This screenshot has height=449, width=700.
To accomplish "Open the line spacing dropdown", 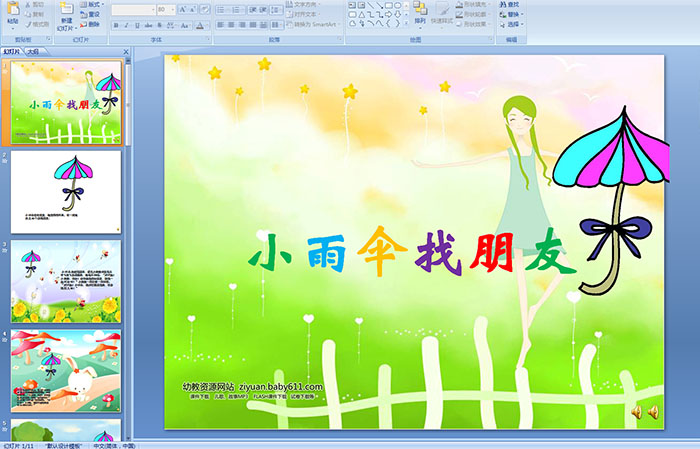I will [x=277, y=10].
